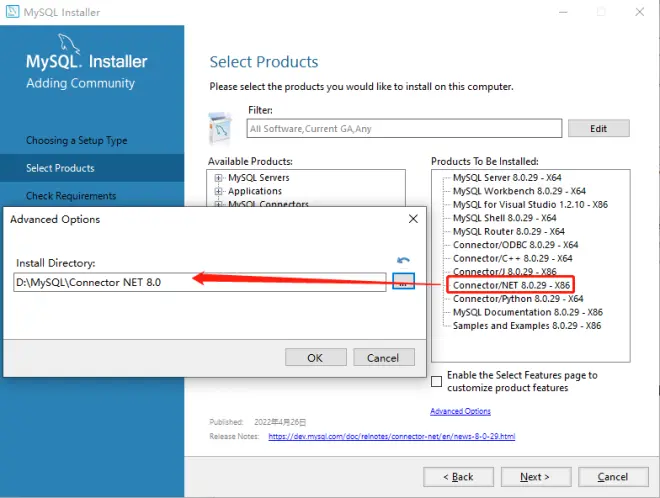660x498 pixels.
Task: Cancel the MySQL Installer wizard
Action: pyautogui.click(x=613, y=477)
